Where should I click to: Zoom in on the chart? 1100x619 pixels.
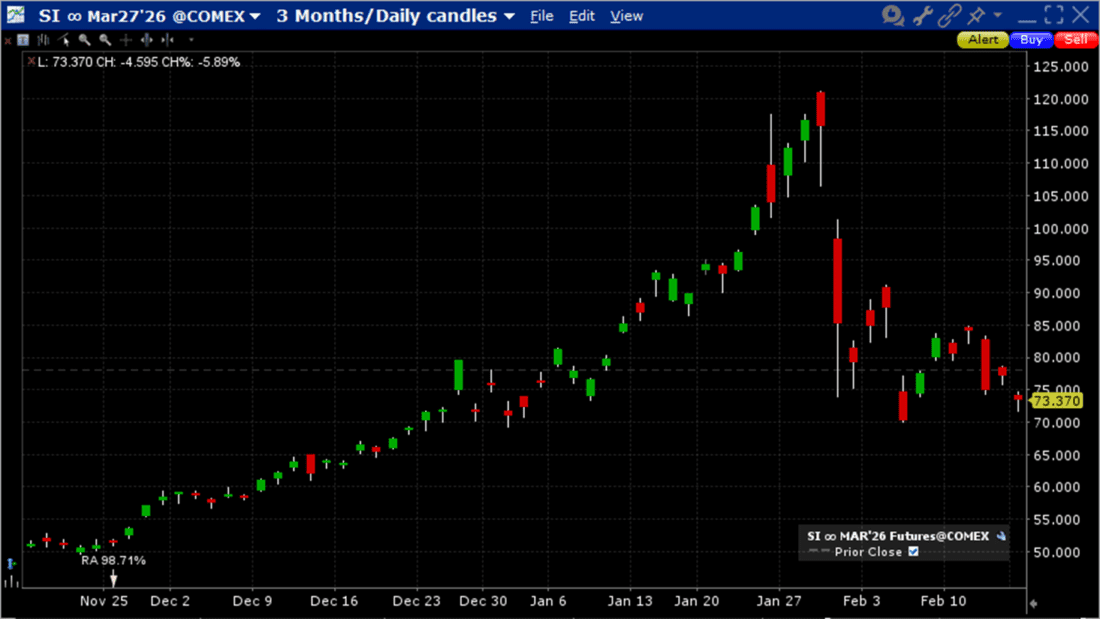click(x=83, y=39)
